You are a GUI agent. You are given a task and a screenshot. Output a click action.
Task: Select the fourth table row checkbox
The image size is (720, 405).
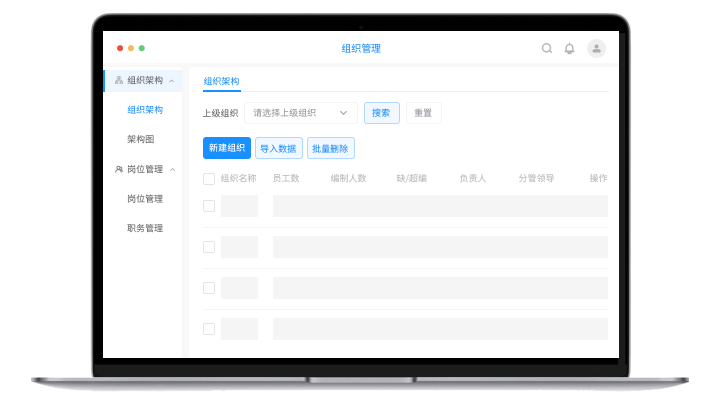click(x=209, y=328)
